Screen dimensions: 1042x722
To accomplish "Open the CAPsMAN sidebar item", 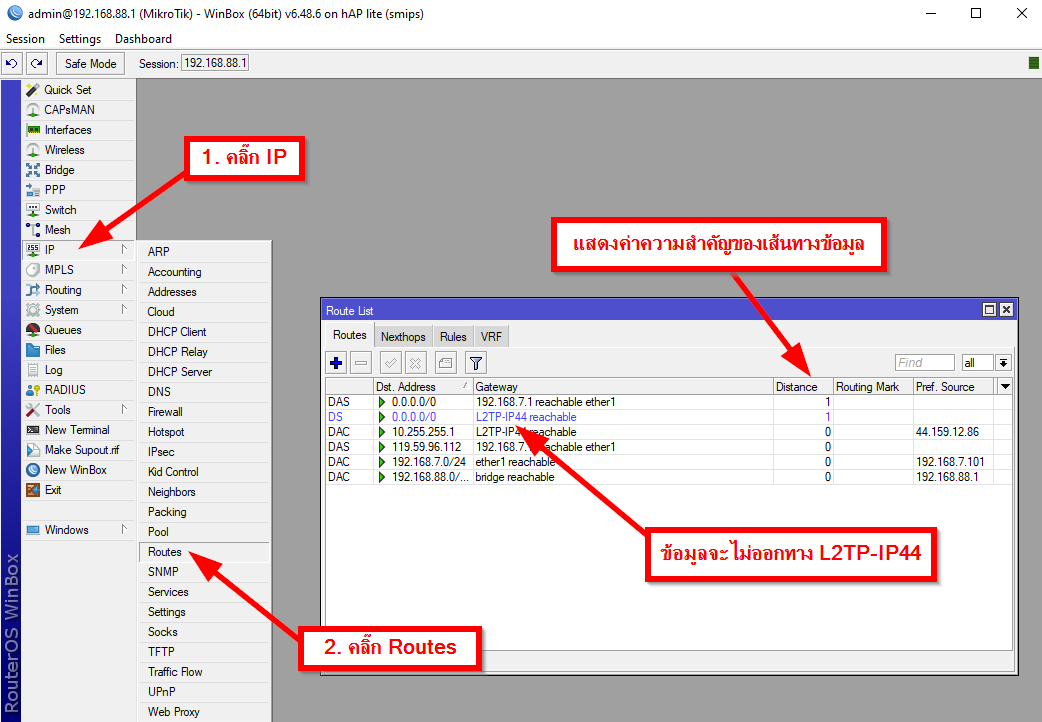I will click(78, 110).
